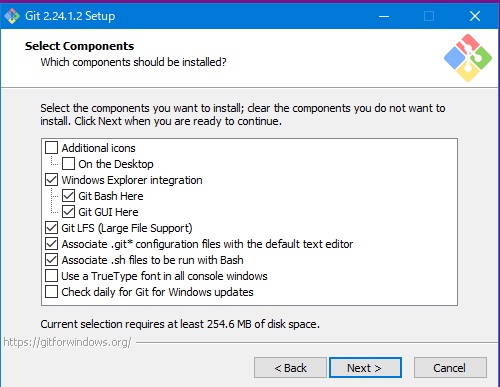The width and height of the screenshot is (500, 387).
Task: Select the Windows Explorer integration label text
Action: [x=132, y=180]
